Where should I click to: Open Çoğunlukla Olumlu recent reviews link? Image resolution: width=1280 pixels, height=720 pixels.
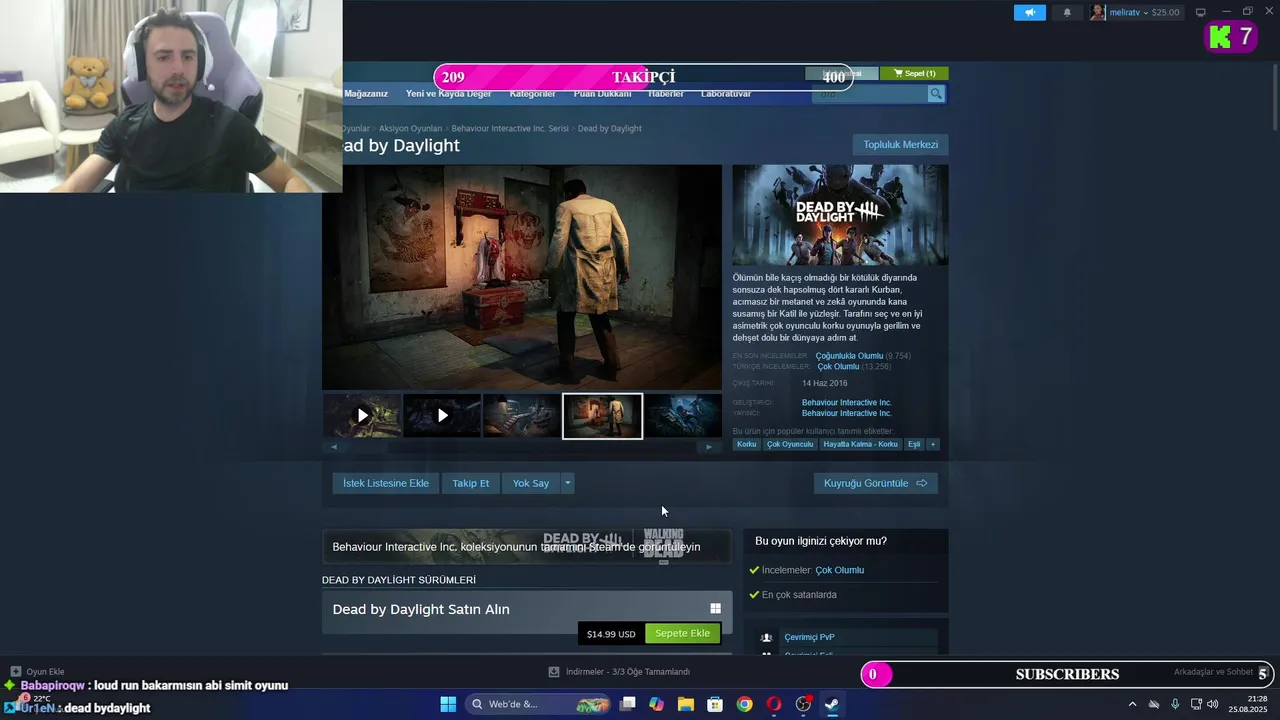click(x=849, y=356)
